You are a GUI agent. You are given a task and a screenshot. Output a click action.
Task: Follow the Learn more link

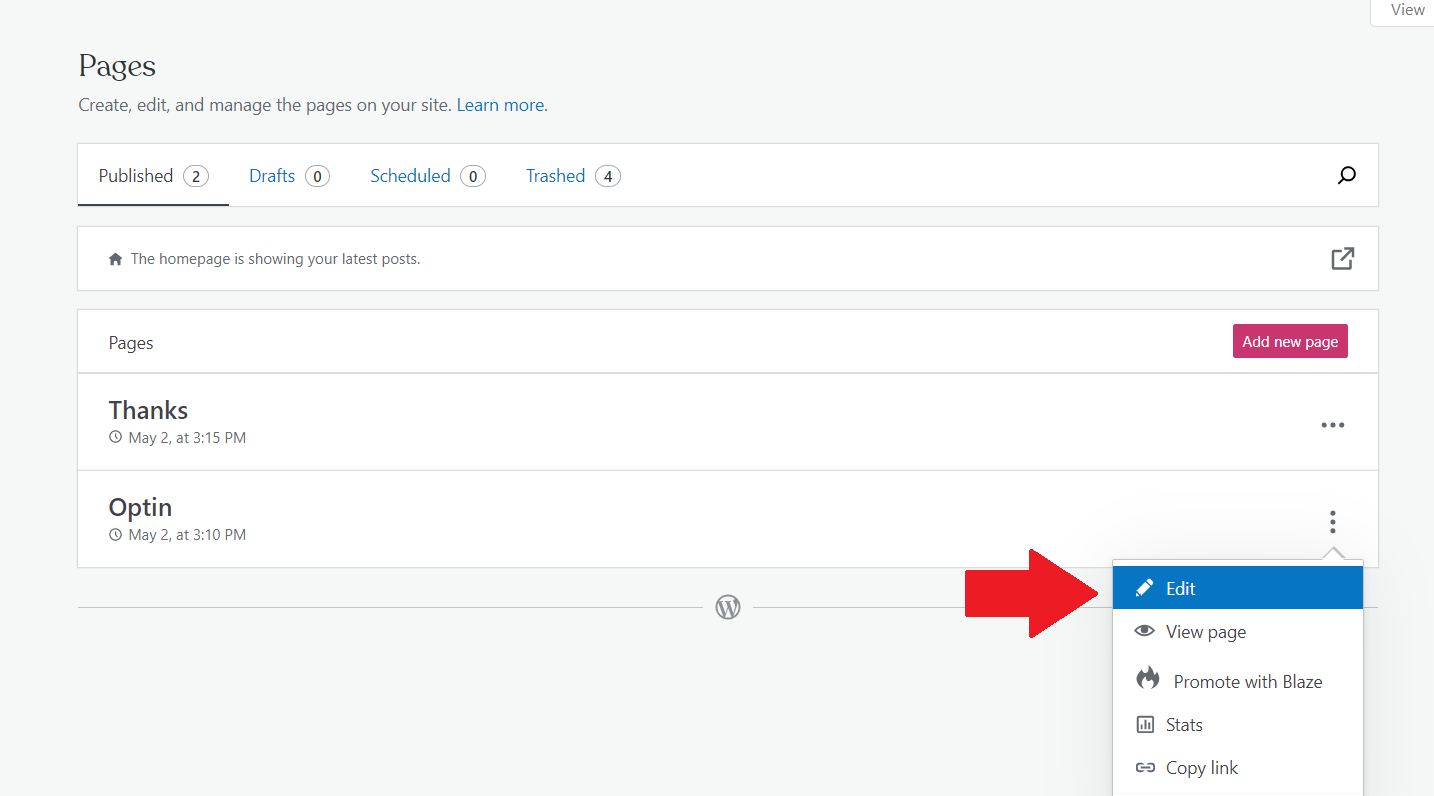click(501, 105)
